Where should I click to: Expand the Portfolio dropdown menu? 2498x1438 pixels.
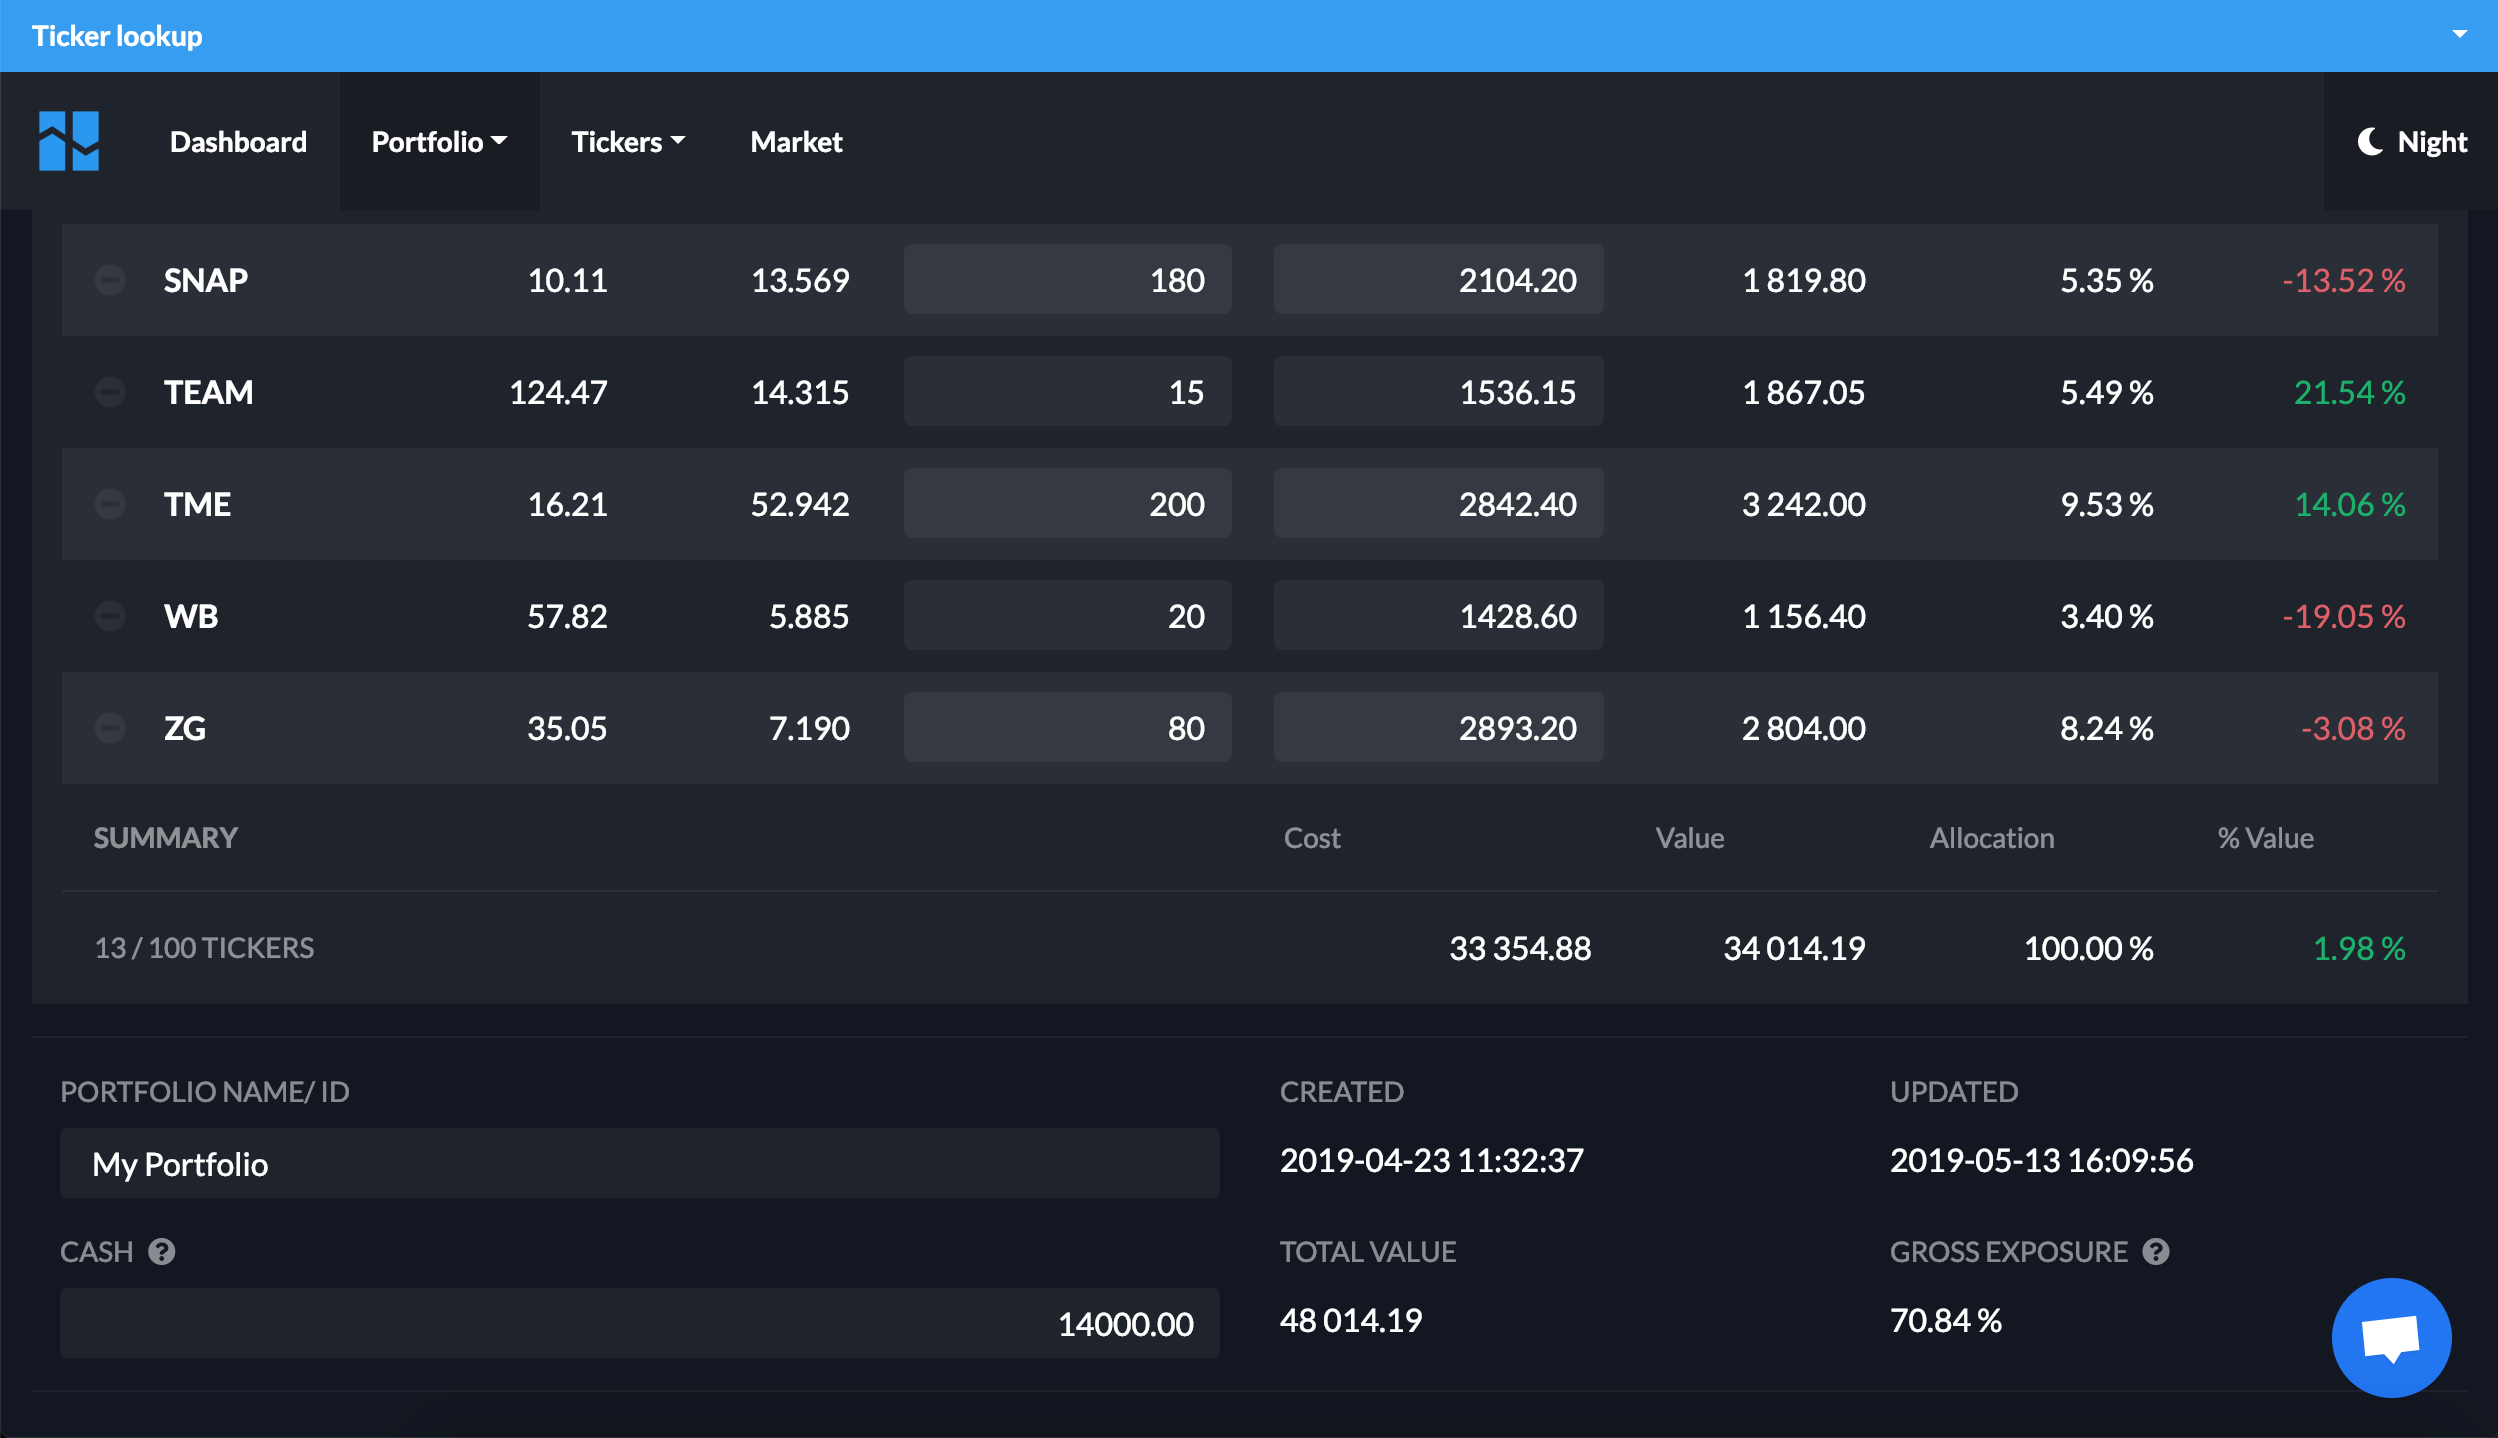click(439, 142)
